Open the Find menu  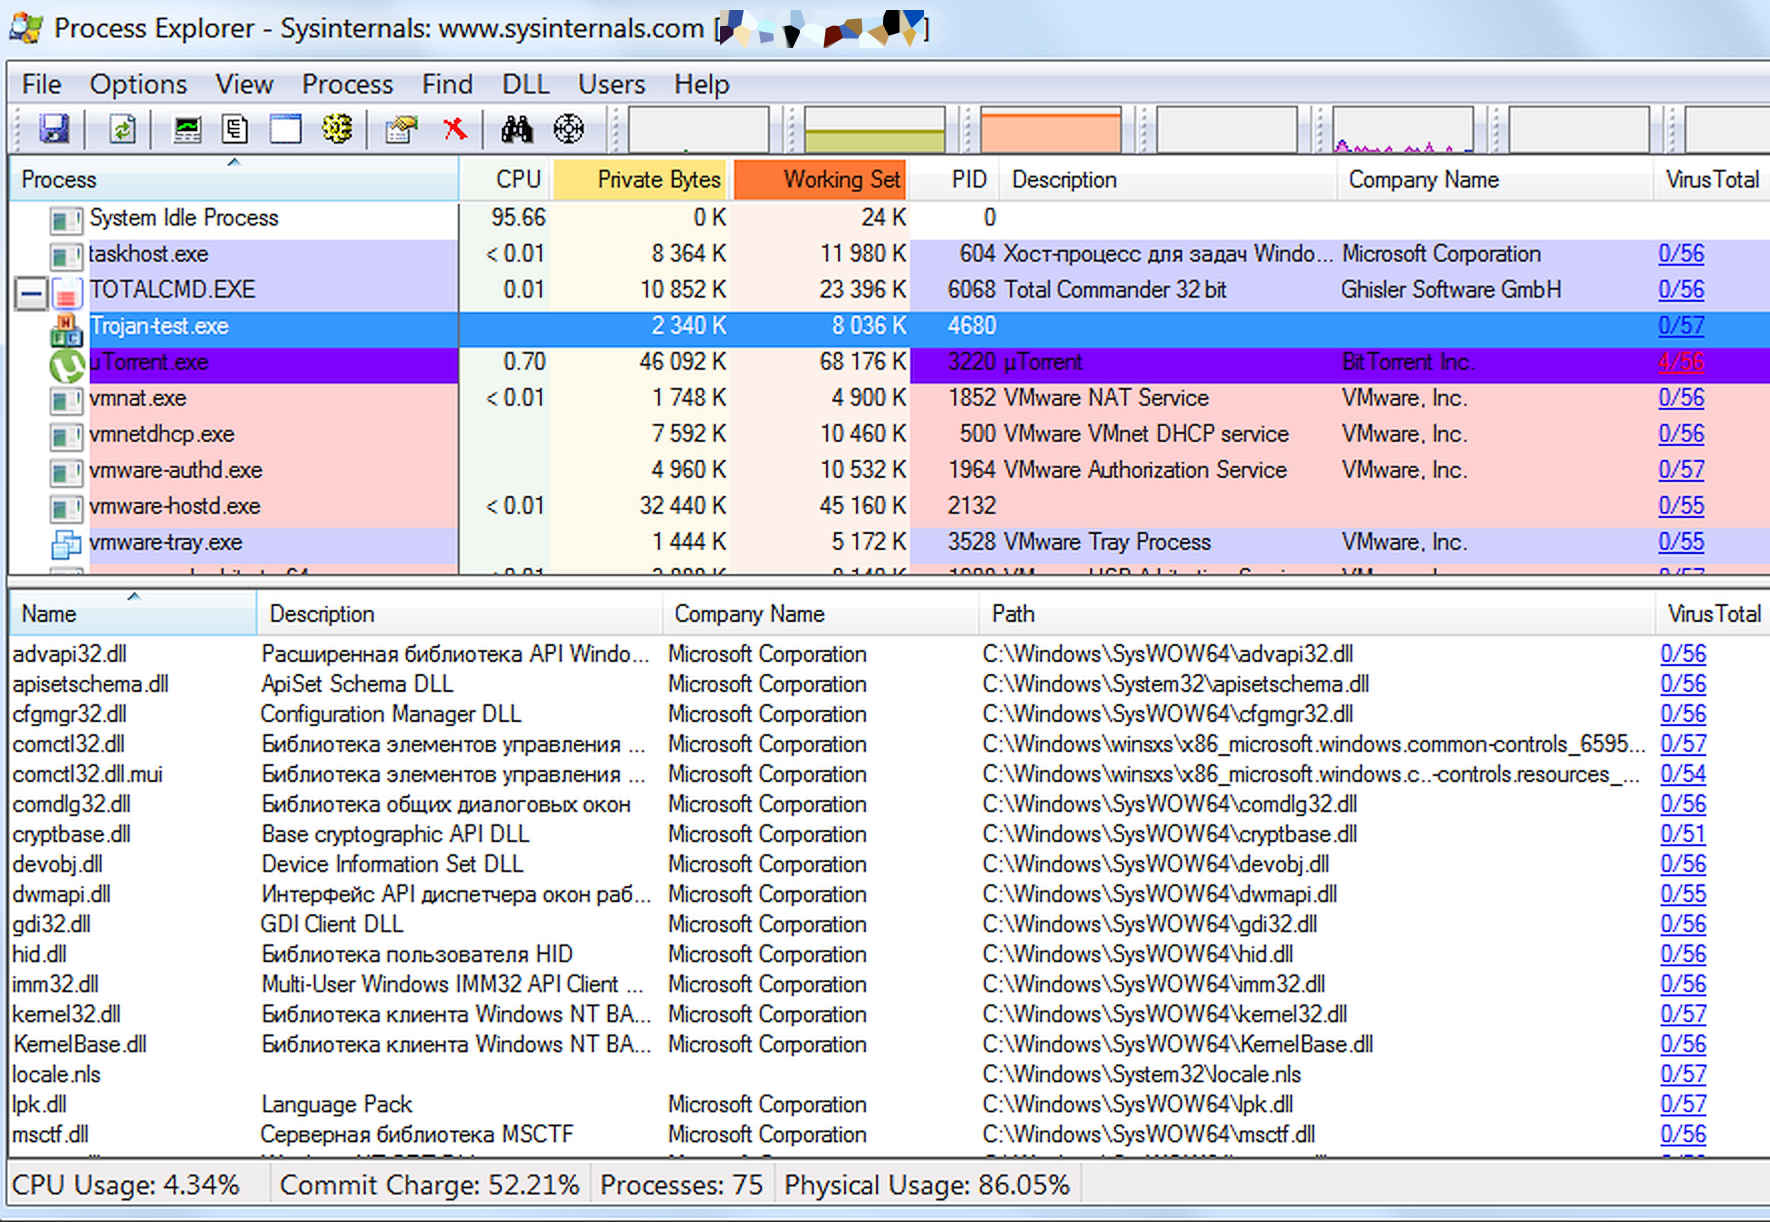447,84
